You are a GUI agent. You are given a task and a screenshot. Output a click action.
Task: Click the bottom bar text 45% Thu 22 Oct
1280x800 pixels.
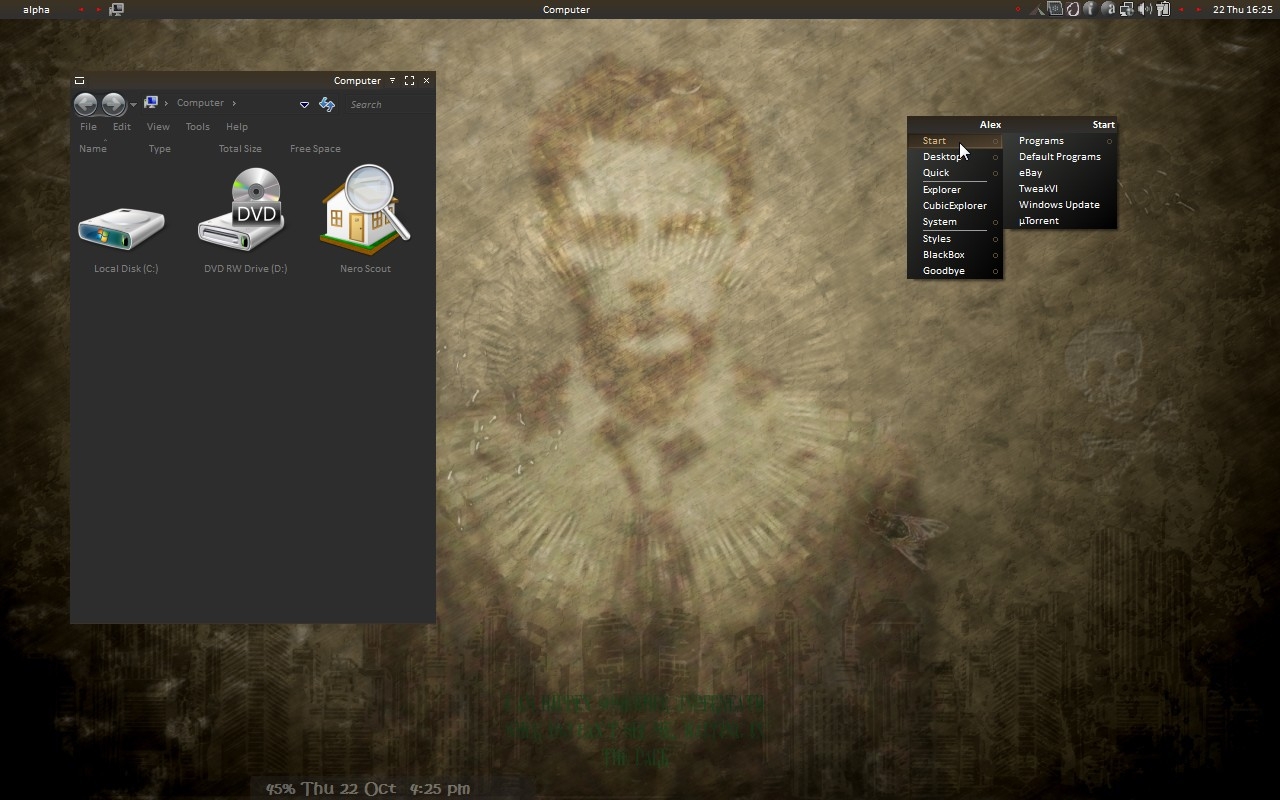click(x=331, y=788)
